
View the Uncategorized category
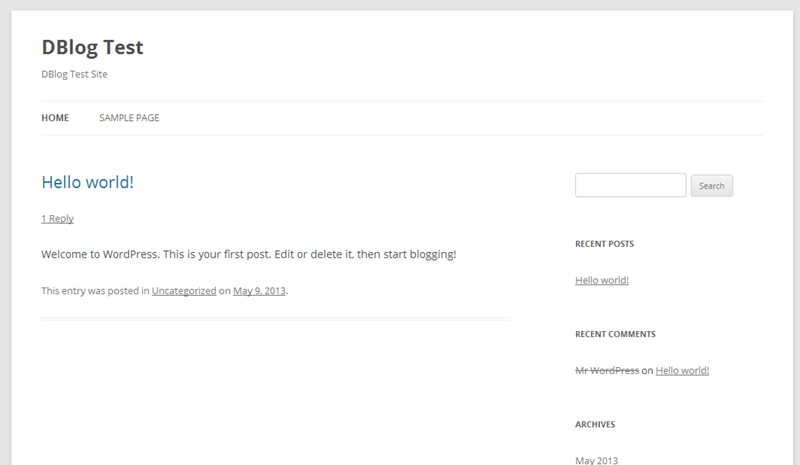pyautogui.click(x=184, y=291)
